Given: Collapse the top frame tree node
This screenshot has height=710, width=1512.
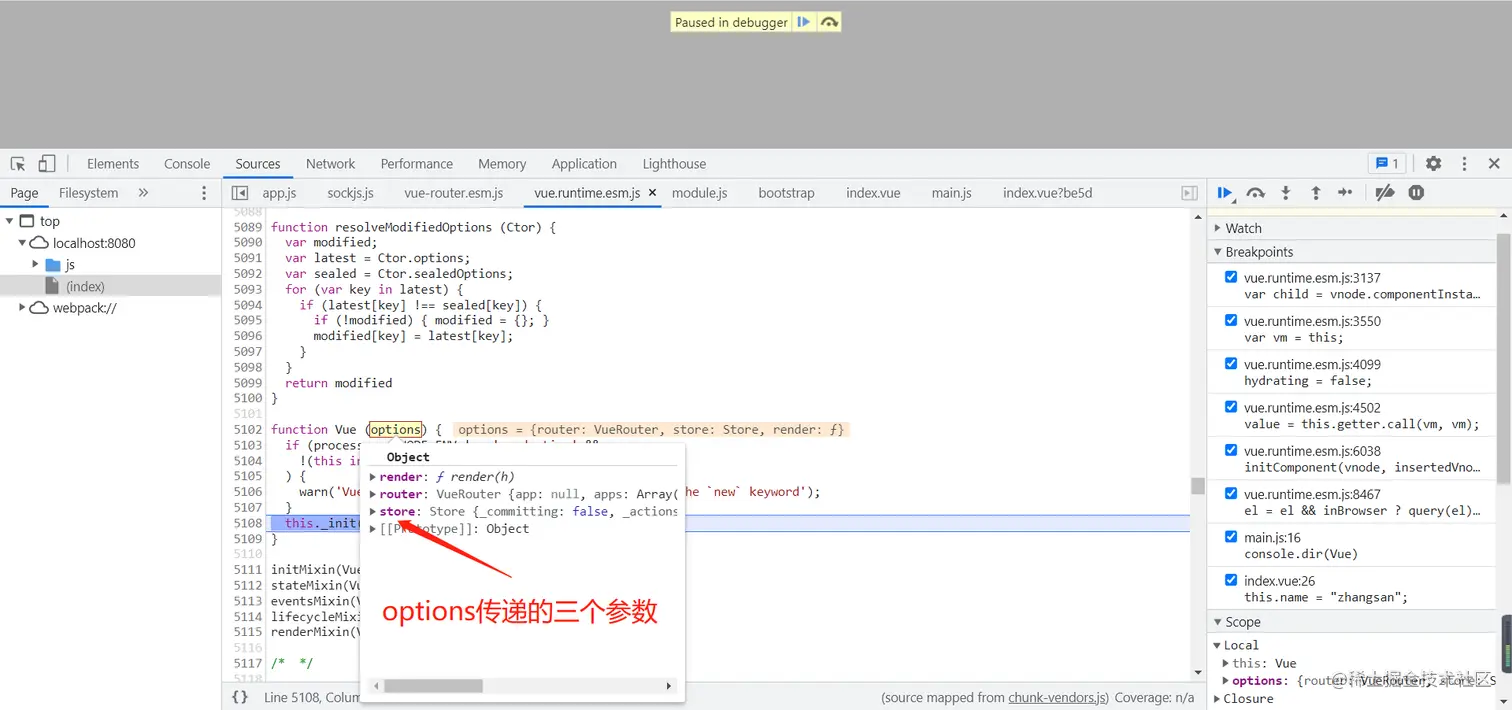Looking at the screenshot, I should click(9, 221).
